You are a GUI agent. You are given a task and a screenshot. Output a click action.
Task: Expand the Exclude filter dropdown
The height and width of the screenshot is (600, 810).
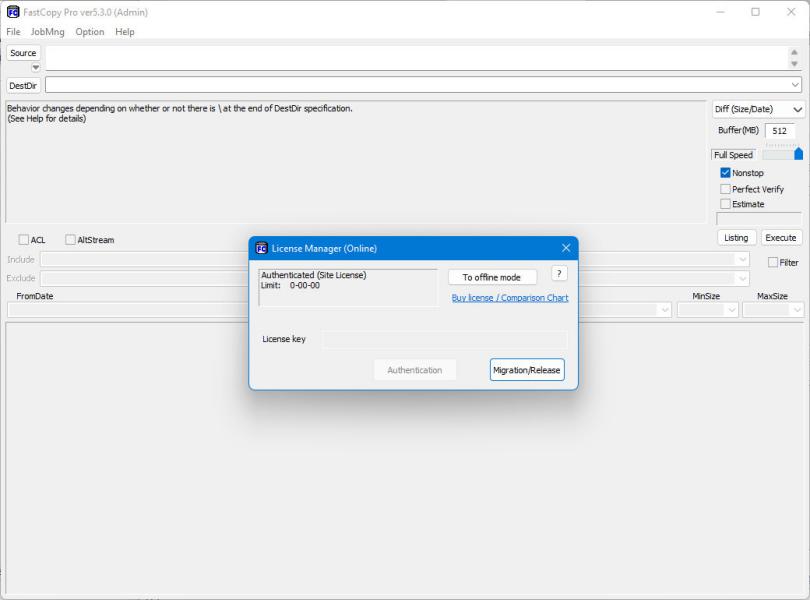coord(742,279)
